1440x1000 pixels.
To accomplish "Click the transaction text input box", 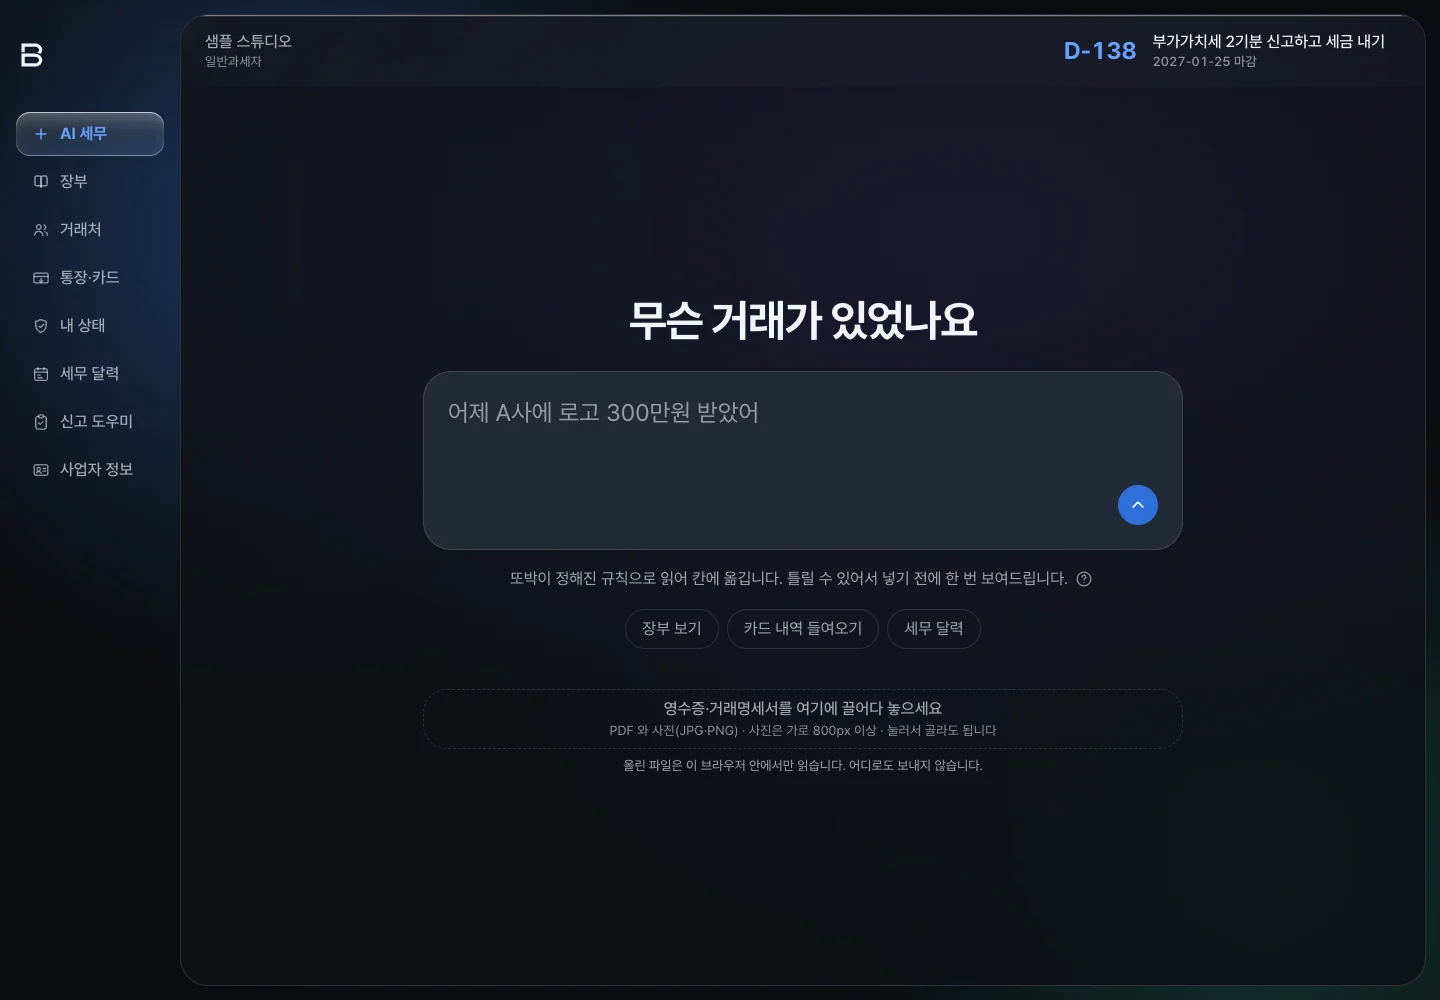I will point(803,460).
